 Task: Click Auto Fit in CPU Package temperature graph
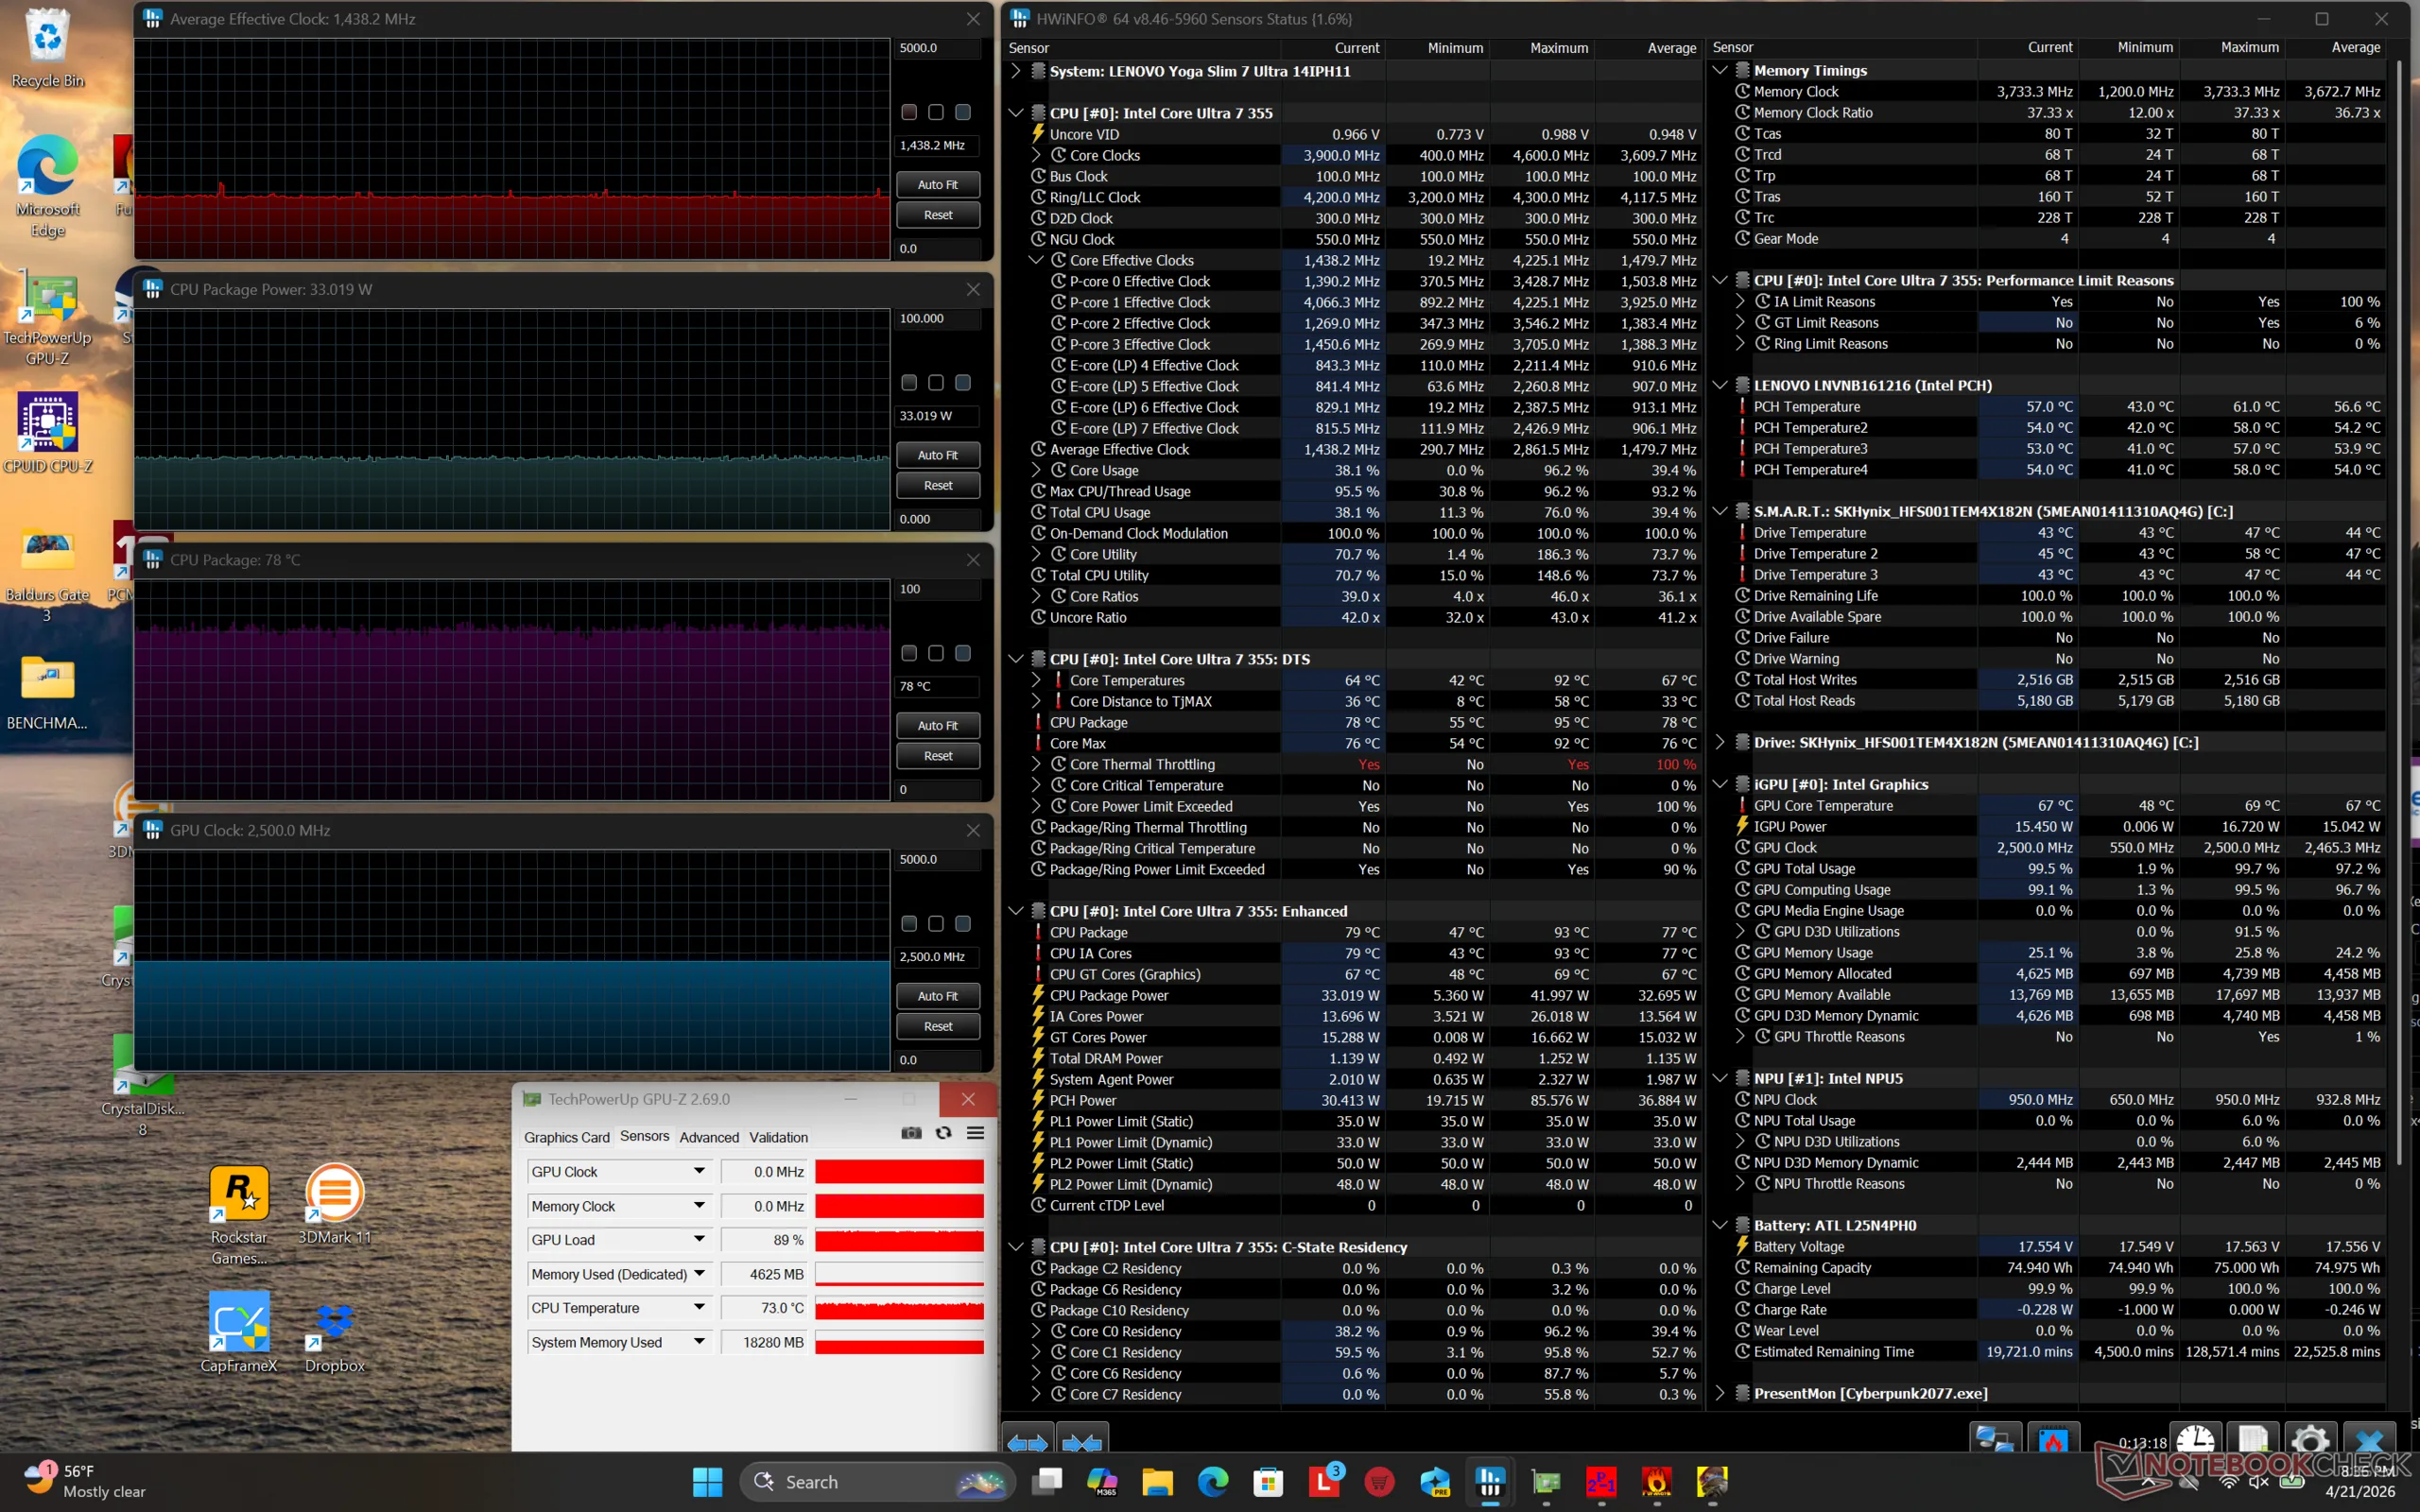(937, 726)
